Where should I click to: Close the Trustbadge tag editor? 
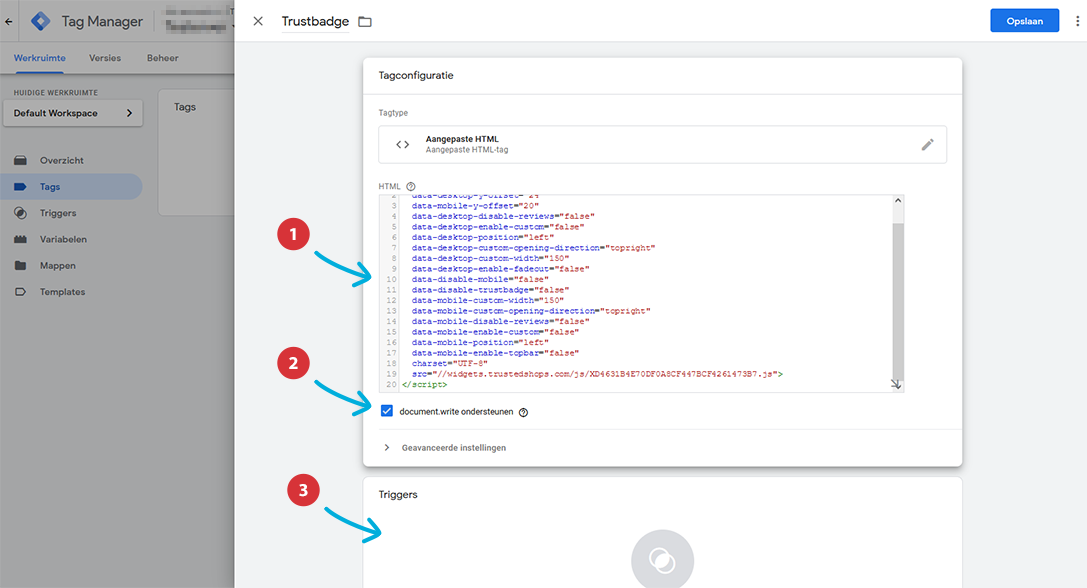(x=258, y=21)
